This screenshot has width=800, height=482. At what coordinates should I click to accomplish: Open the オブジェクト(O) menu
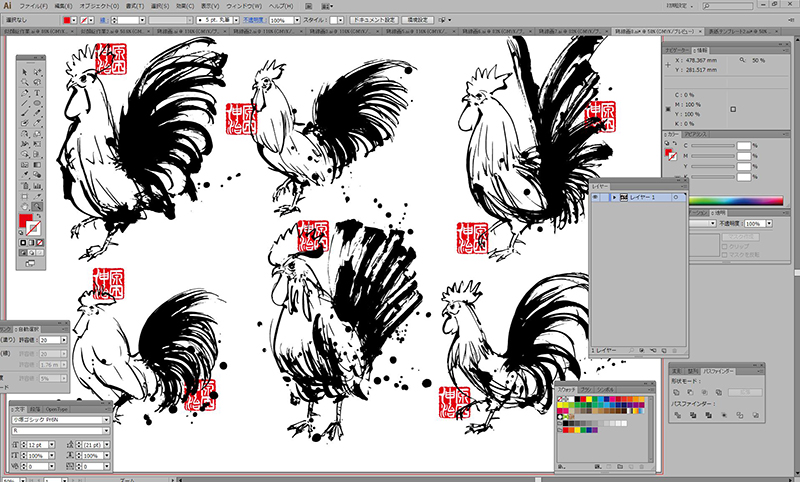point(99,6)
